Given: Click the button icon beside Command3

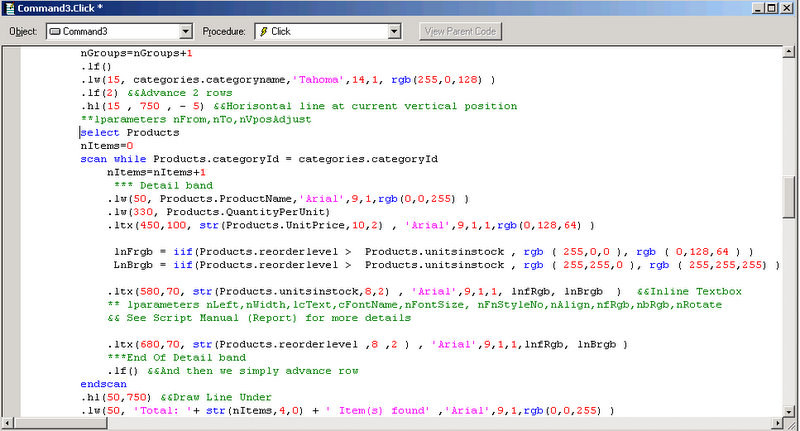Looking at the screenshot, I should point(55,32).
